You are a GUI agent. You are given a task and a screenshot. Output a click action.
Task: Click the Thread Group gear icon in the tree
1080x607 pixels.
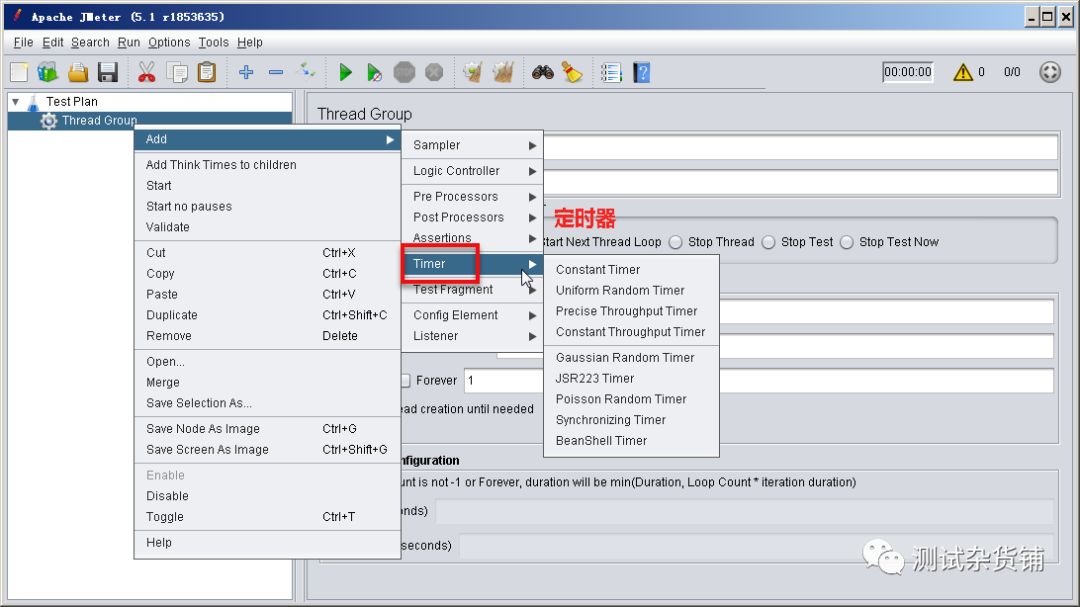49,121
